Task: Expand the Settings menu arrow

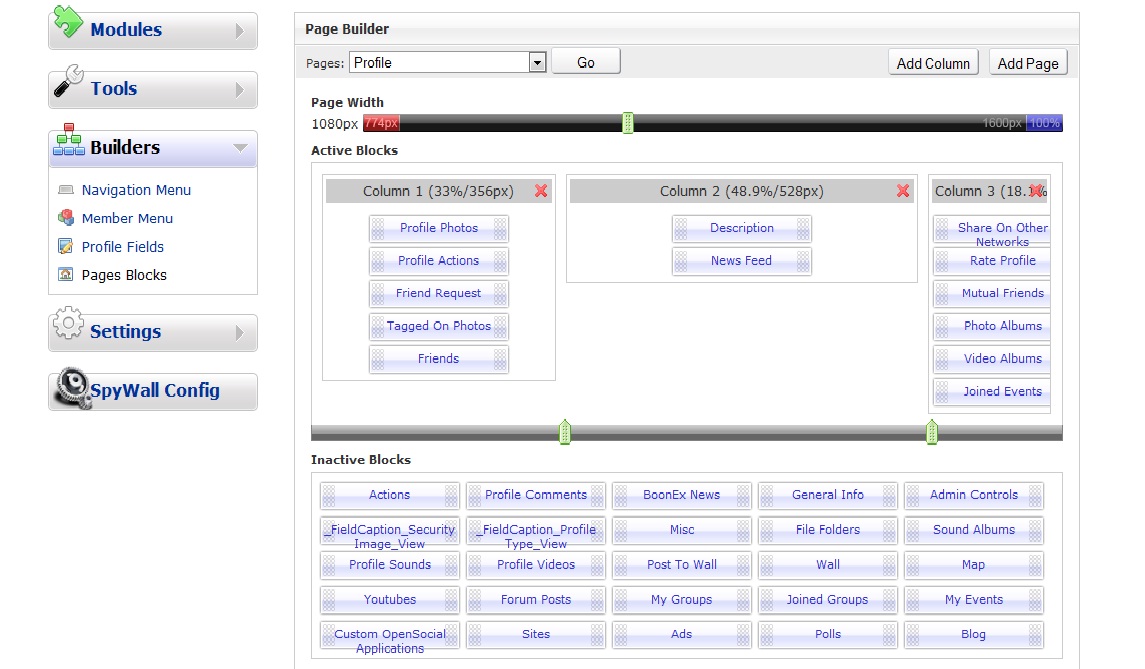Action: 240,333
